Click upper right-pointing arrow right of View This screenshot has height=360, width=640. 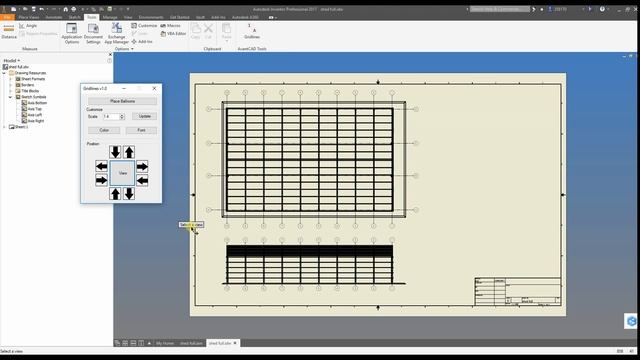coord(142,166)
